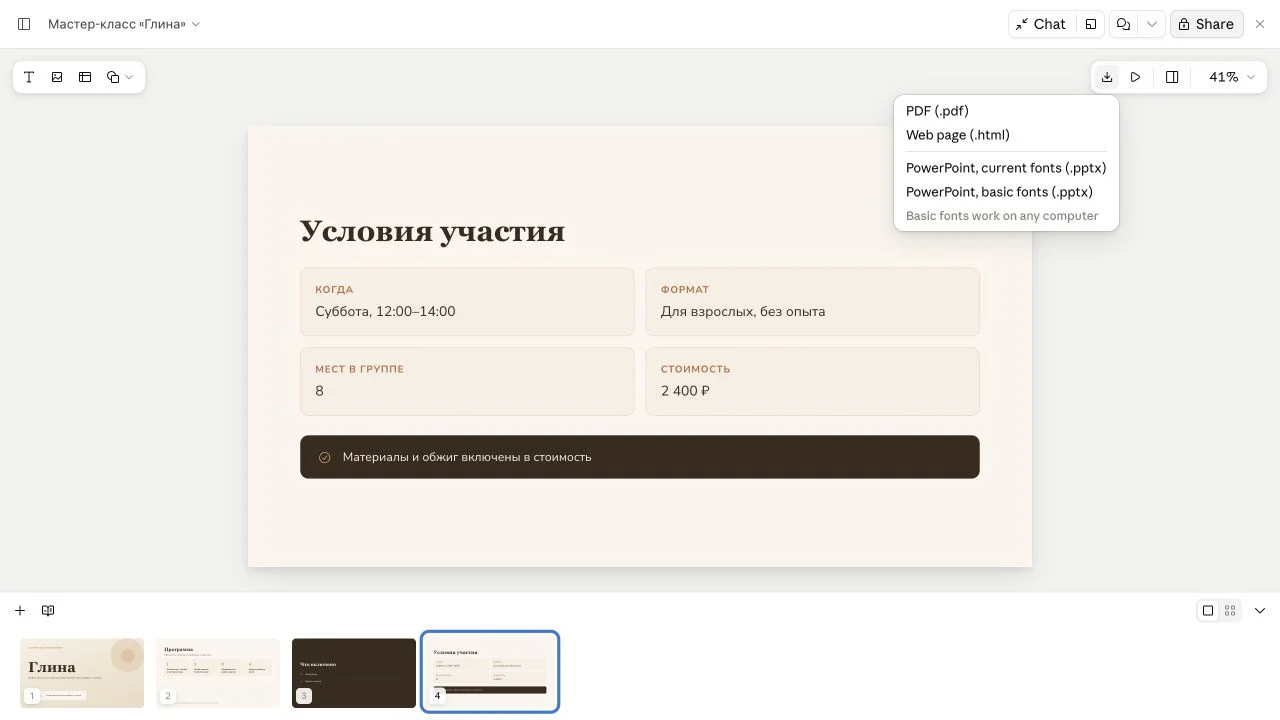Start the slideshow with the play icon
Viewport: 1280px width, 720px height.
tap(1135, 77)
